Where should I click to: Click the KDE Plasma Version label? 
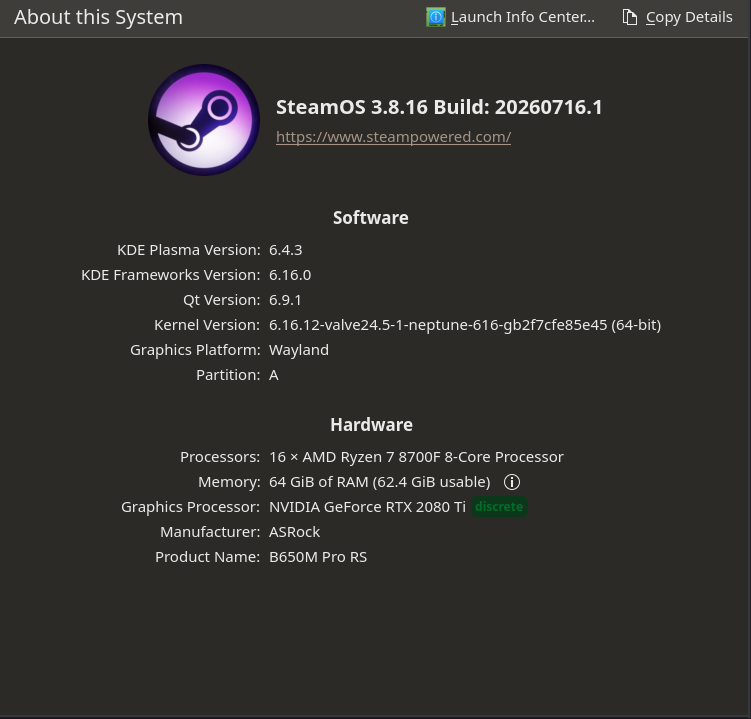(x=189, y=250)
